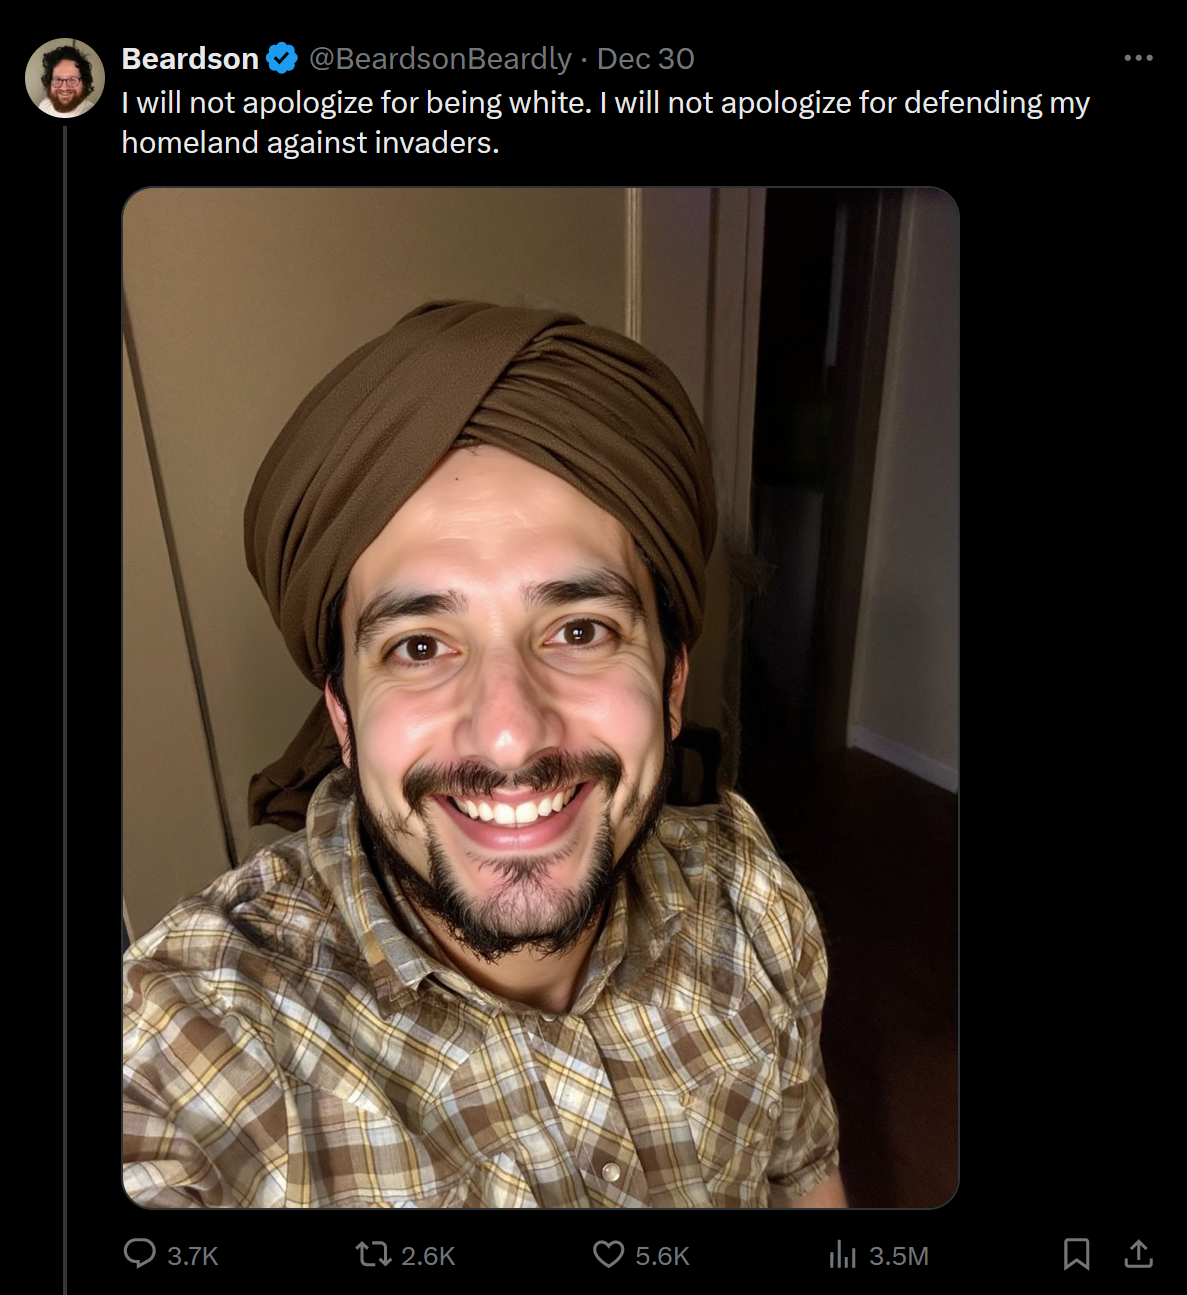Click the reply speech bubble icon
The height and width of the screenshot is (1295, 1187).
(x=140, y=1254)
